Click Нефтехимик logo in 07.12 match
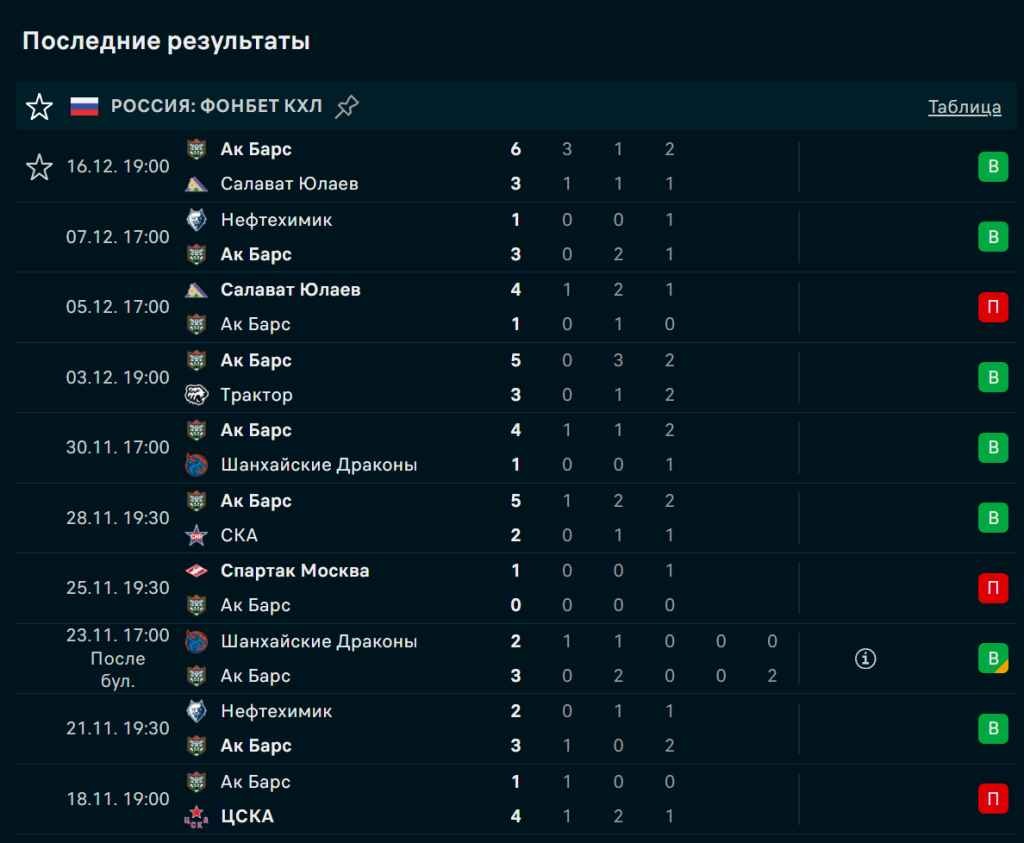1024x843 pixels. (x=197, y=220)
